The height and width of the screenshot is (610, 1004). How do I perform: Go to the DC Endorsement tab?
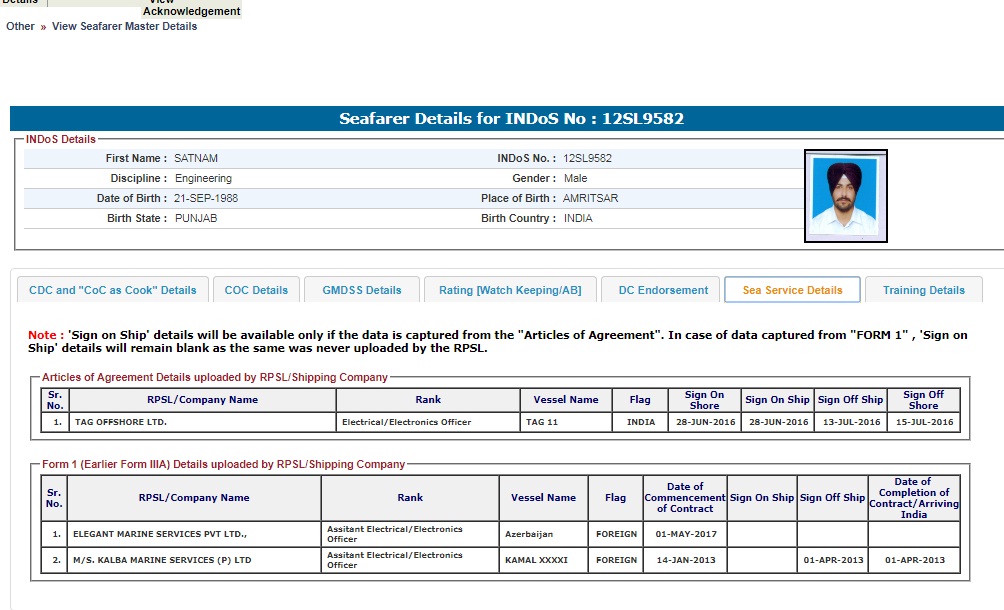coord(663,290)
